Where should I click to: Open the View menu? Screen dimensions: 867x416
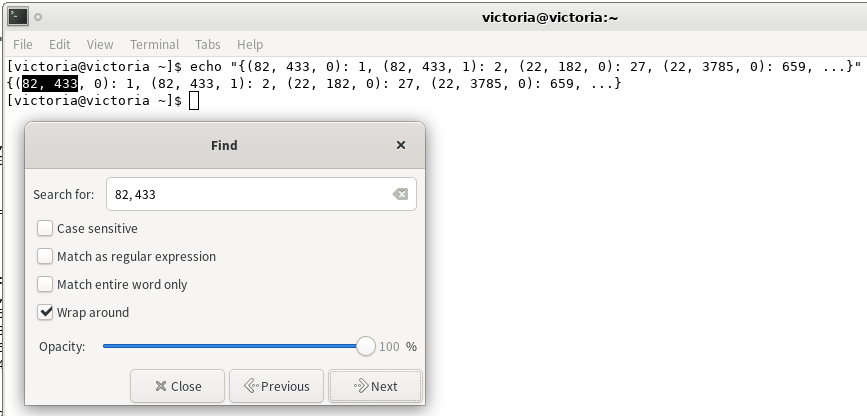point(100,44)
